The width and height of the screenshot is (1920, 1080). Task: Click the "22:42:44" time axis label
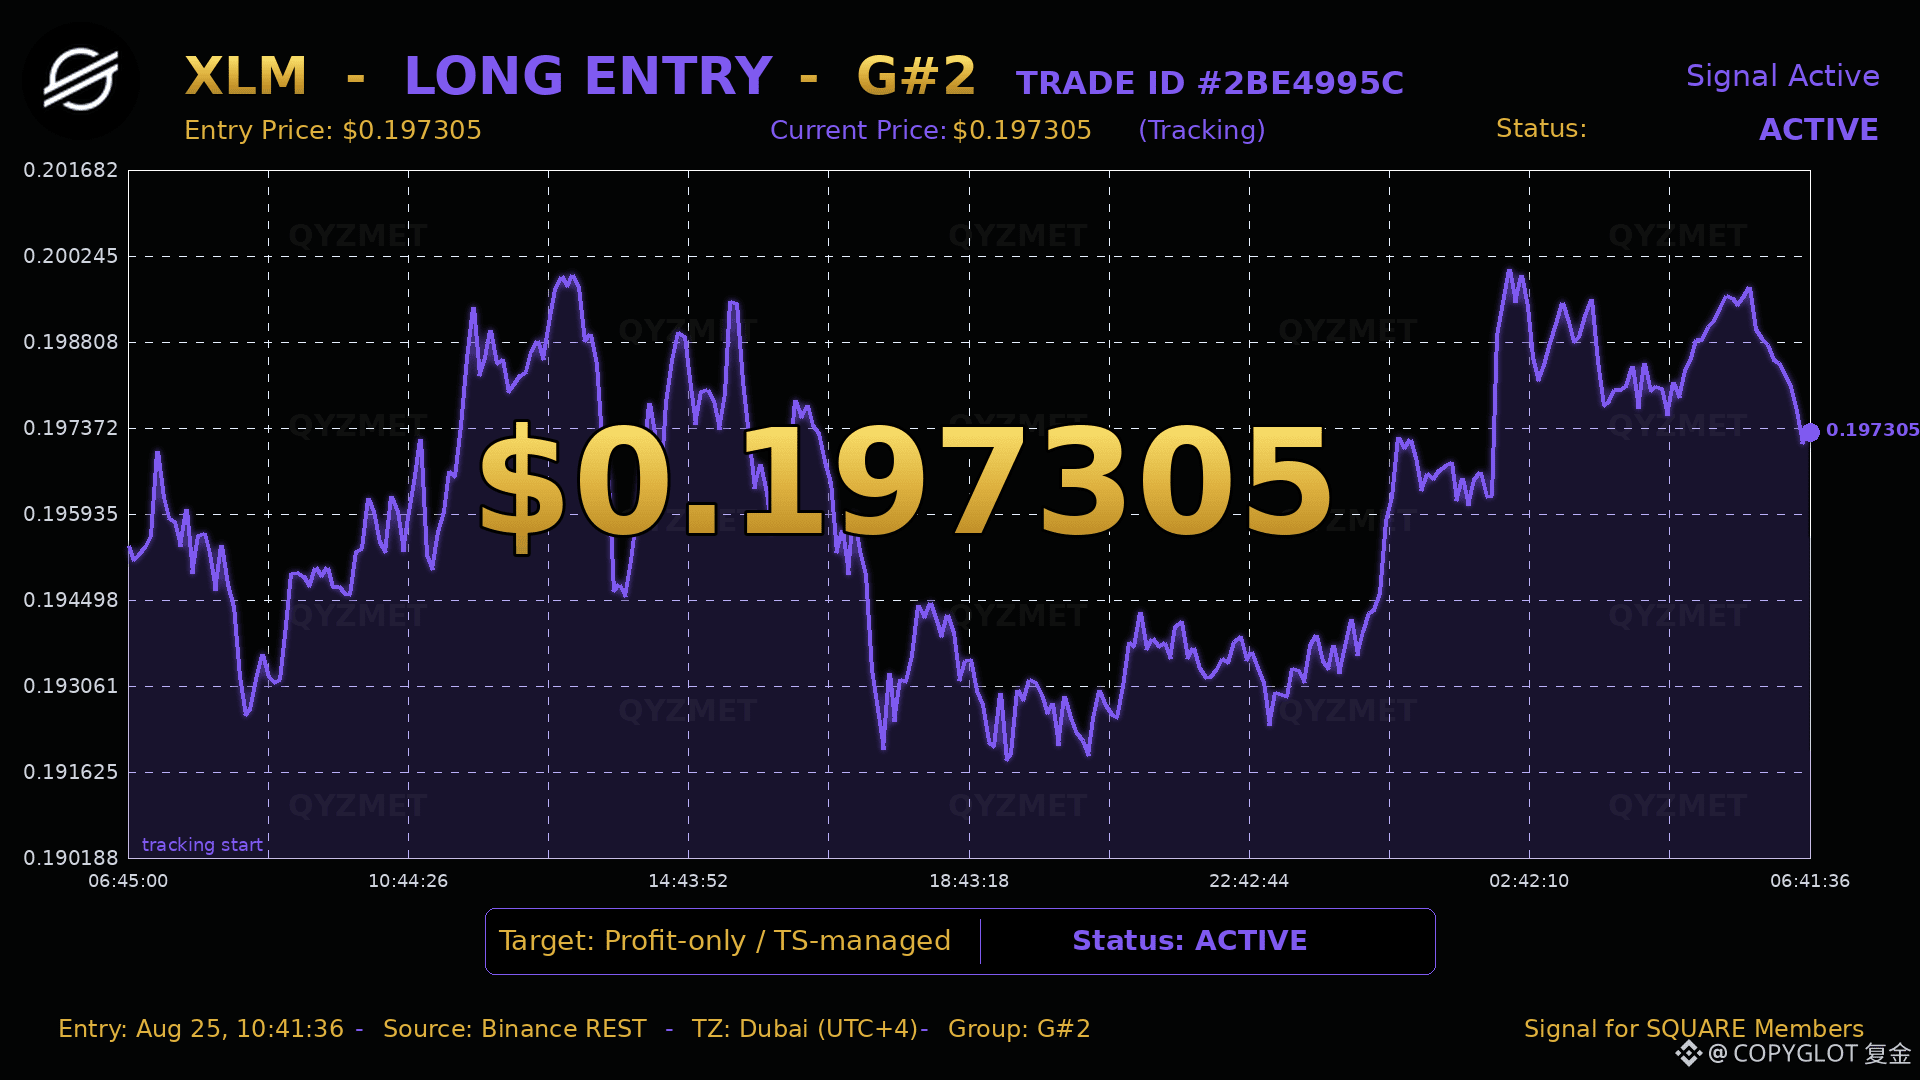pos(1249,881)
